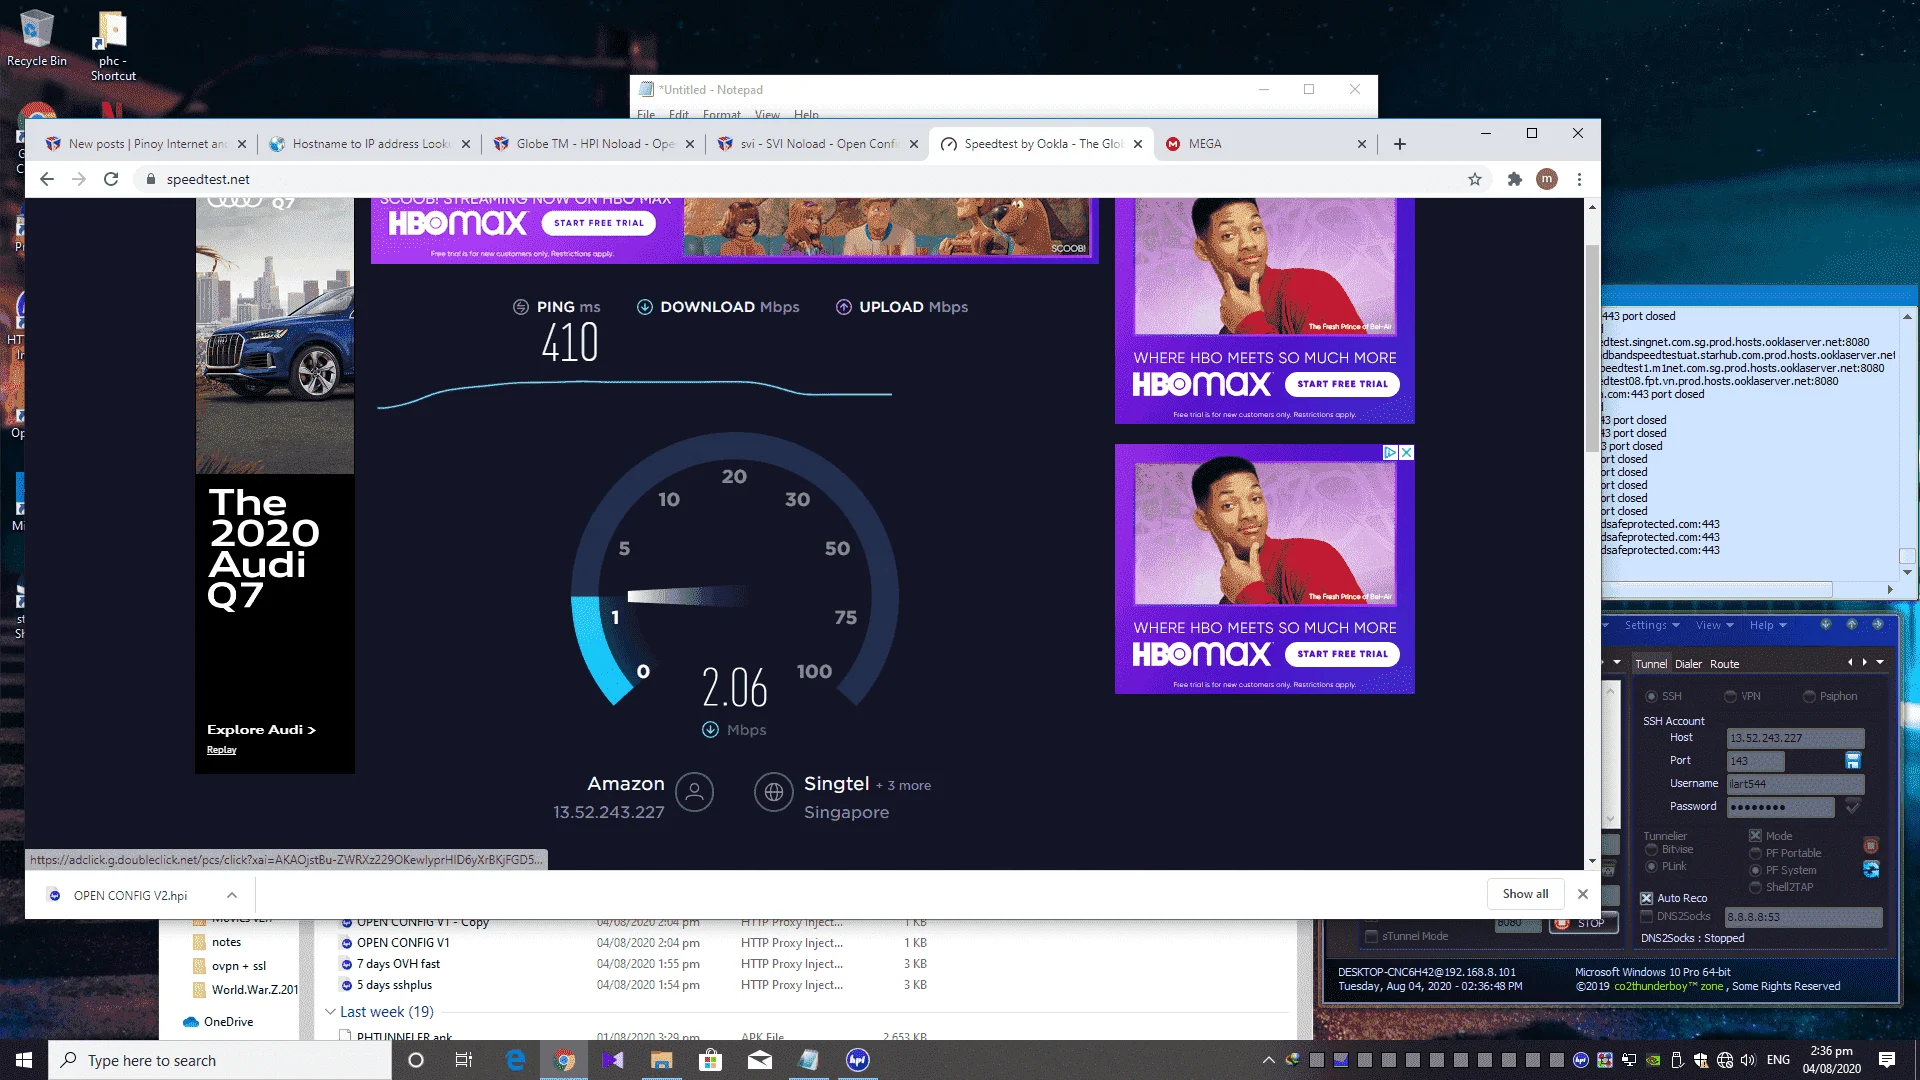Viewport: 1920px width, 1080px height.
Task: Open the Start menu
Action: [24, 1060]
